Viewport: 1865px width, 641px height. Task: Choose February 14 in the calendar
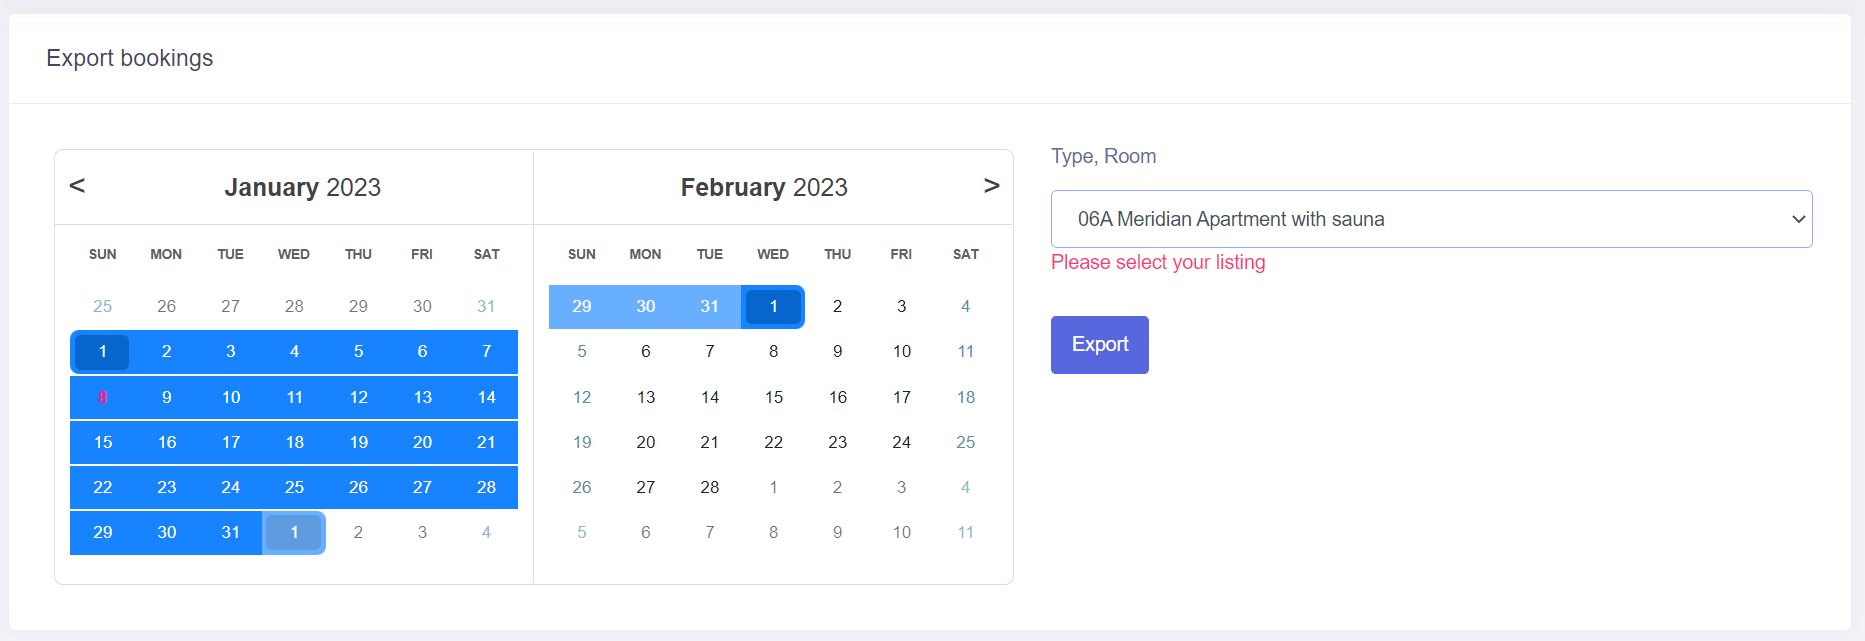pyautogui.click(x=709, y=397)
